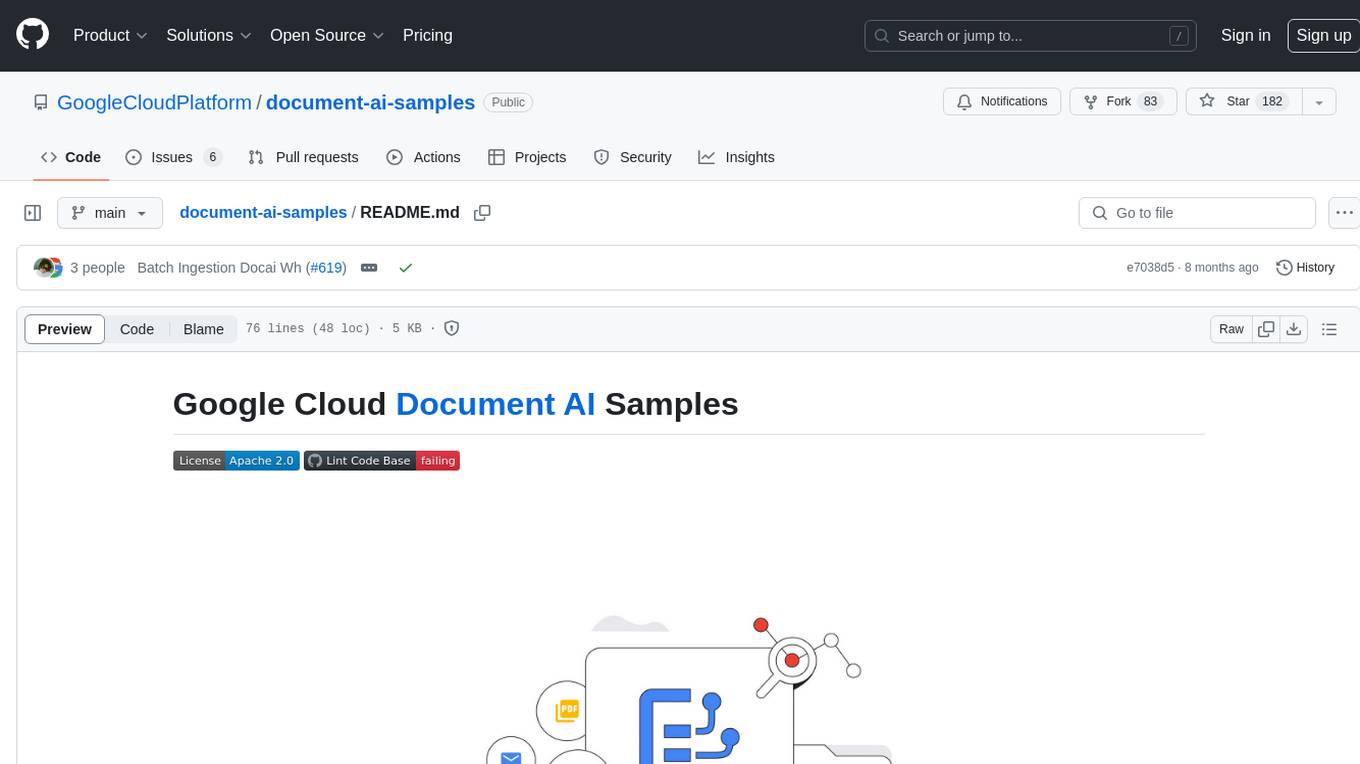Select the Blame view toggle

tap(203, 329)
